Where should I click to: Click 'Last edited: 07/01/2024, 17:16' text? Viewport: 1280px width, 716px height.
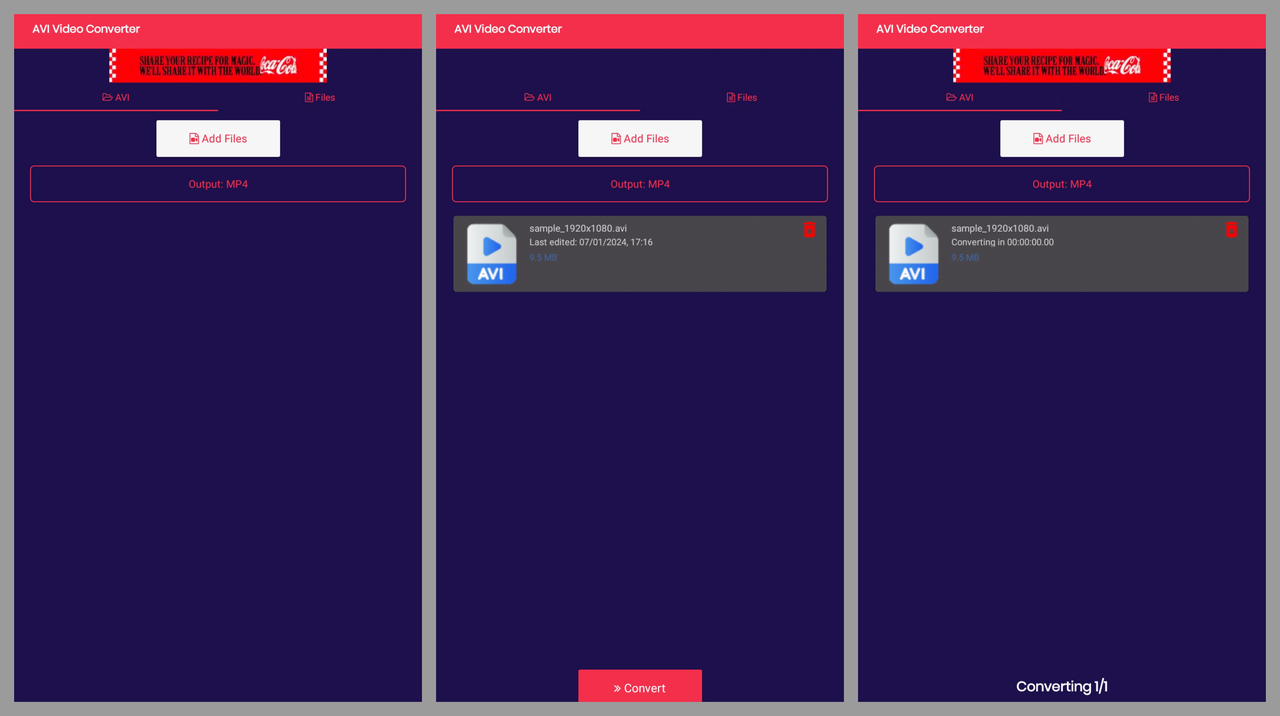pyautogui.click(x=591, y=242)
